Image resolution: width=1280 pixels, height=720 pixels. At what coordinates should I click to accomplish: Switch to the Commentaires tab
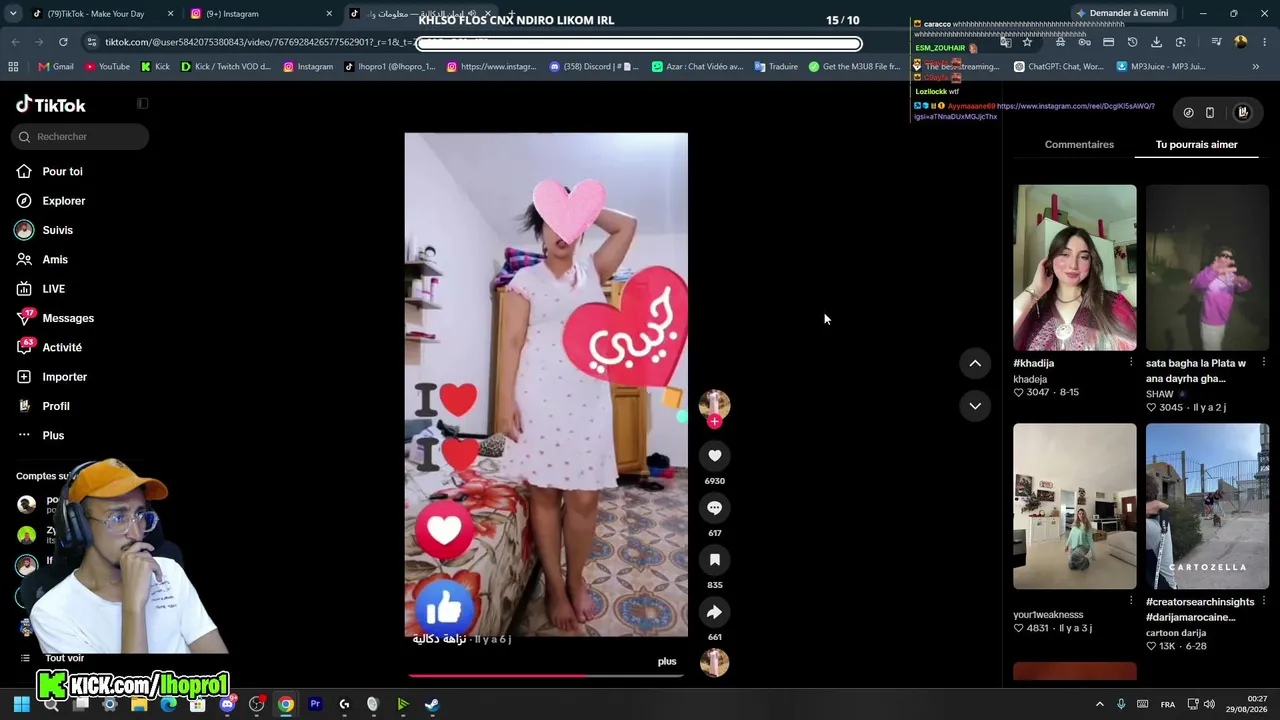click(x=1079, y=145)
